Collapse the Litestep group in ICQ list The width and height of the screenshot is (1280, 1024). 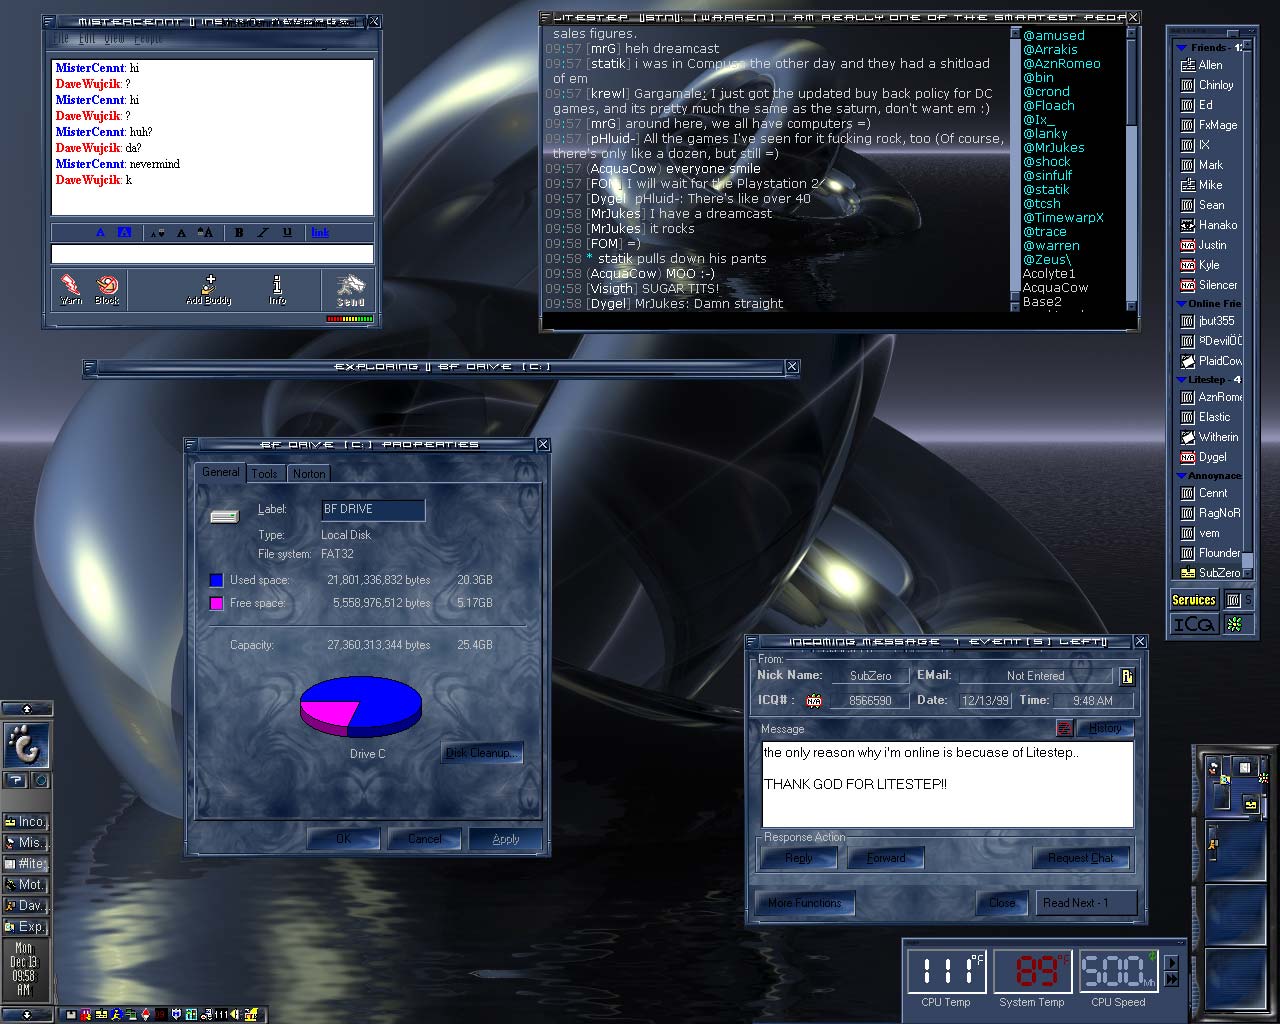click(x=1181, y=380)
